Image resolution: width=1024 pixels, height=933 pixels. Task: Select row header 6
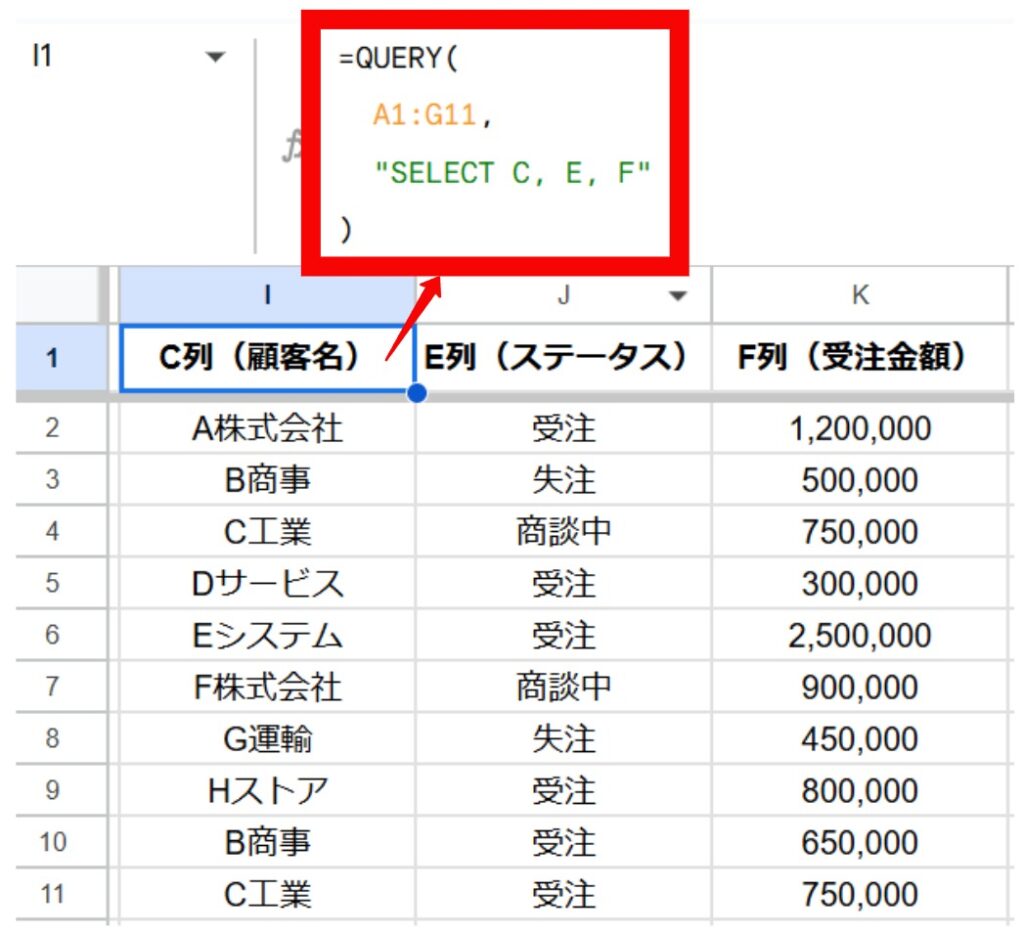(52, 635)
